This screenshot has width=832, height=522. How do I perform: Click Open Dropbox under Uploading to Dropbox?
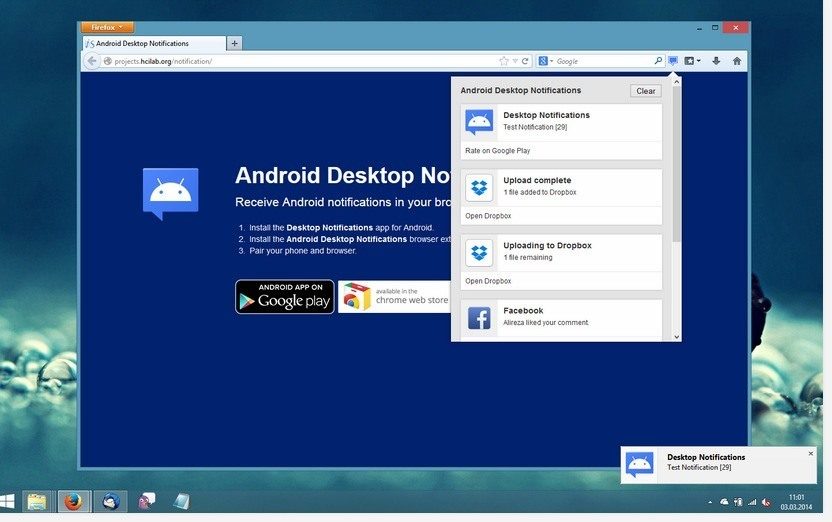pos(488,281)
